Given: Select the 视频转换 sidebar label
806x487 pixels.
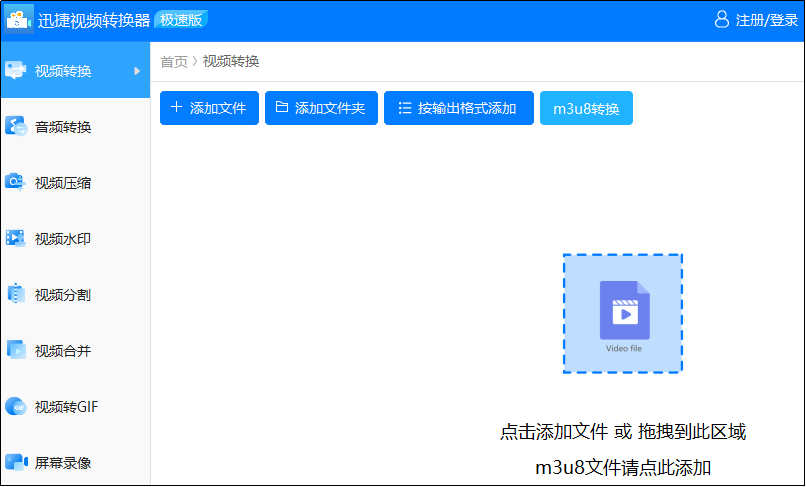Looking at the screenshot, I should pos(63,71).
